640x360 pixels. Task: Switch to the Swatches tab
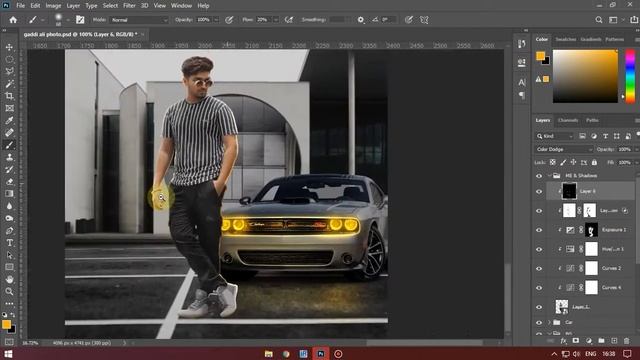tap(566, 39)
